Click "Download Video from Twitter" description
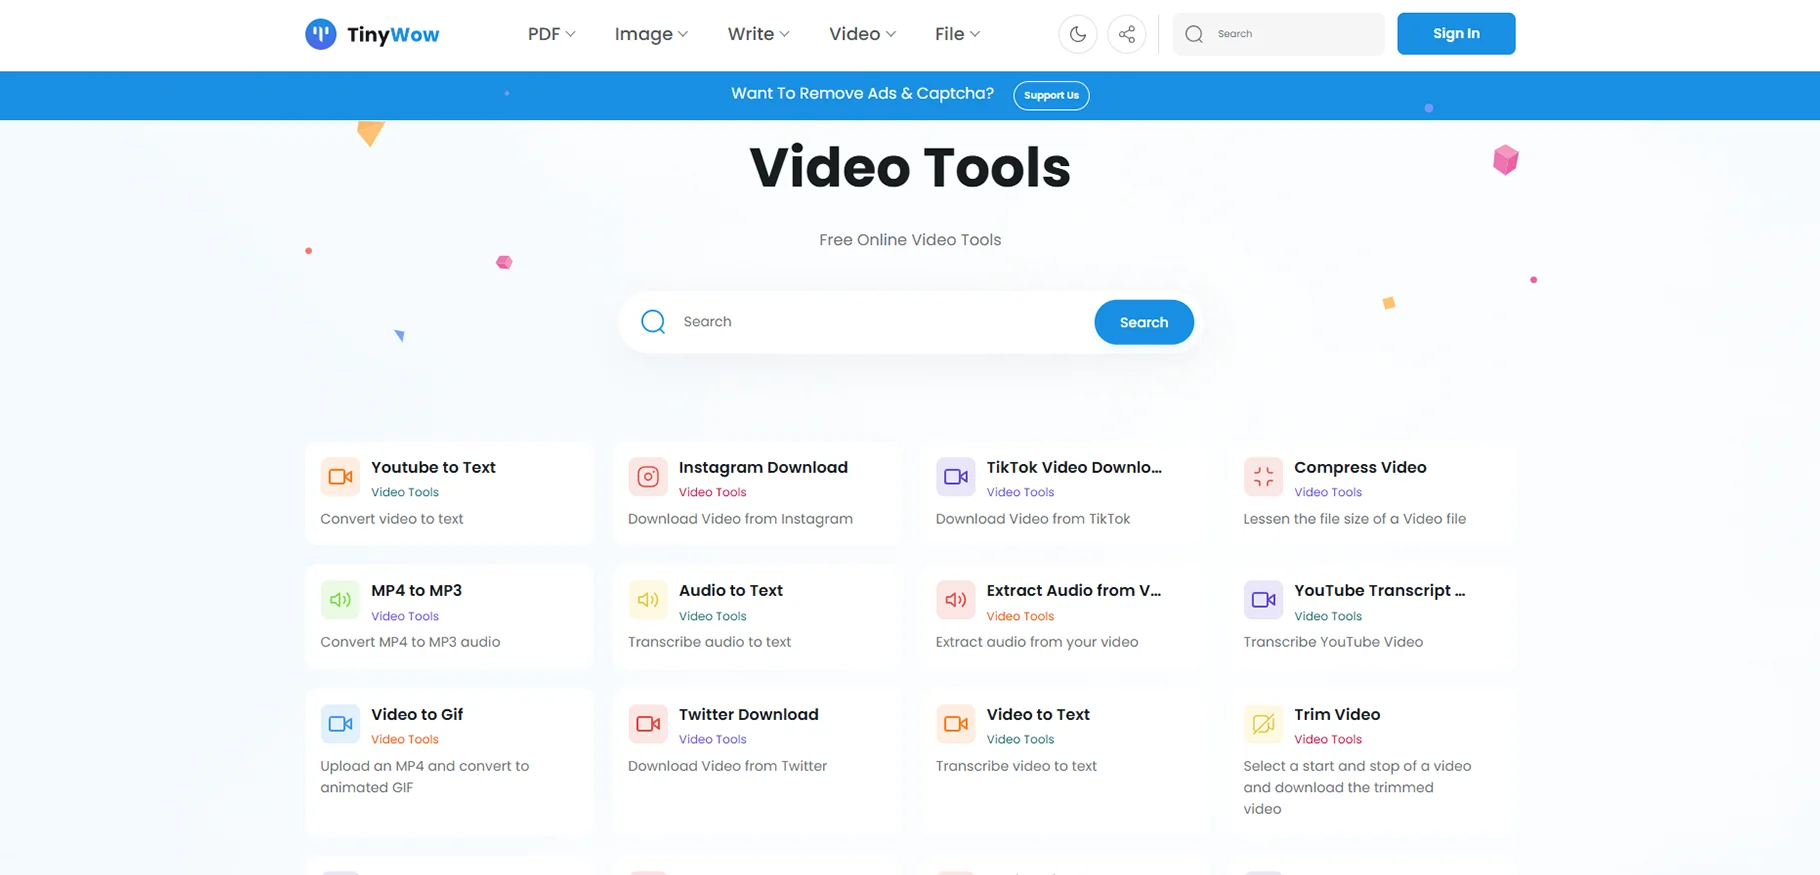 (x=727, y=766)
